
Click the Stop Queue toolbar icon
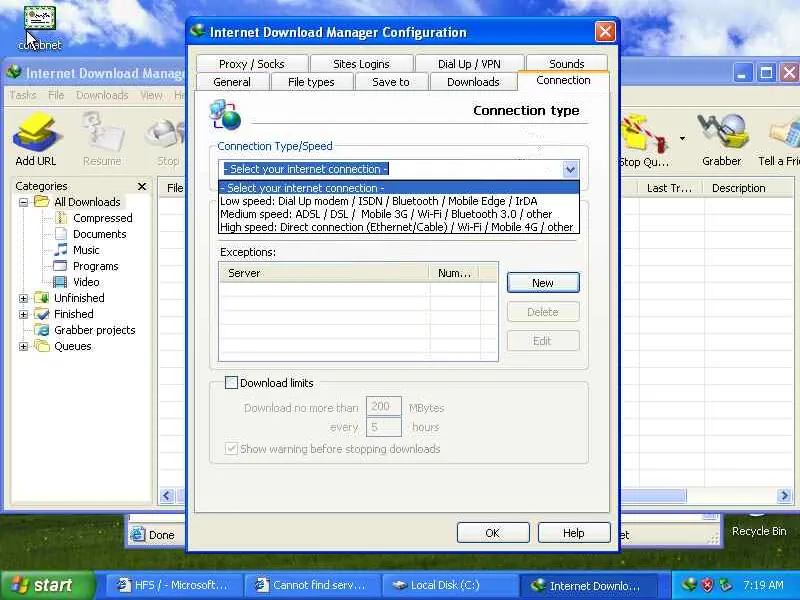pyautogui.click(x=644, y=134)
